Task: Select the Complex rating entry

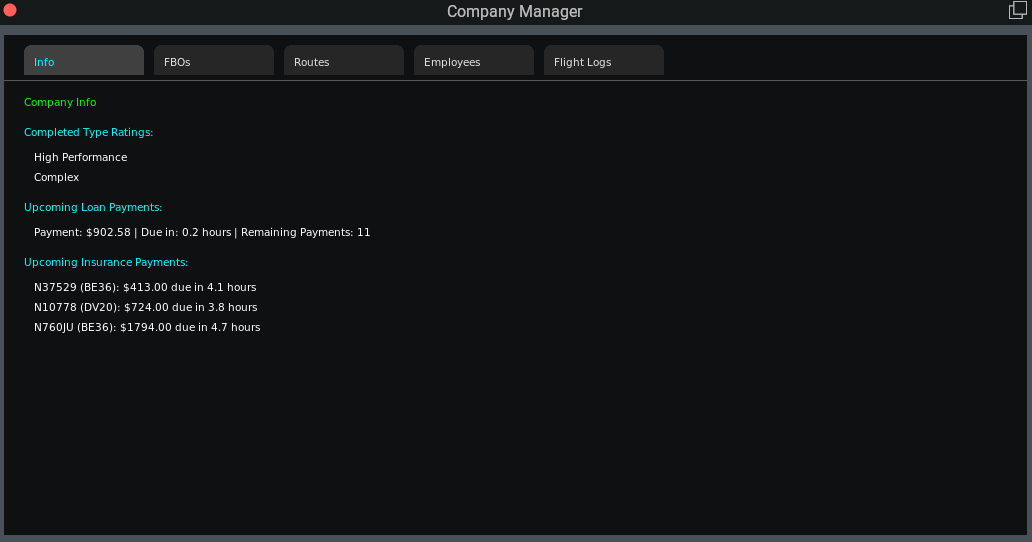Action: click(x=56, y=177)
